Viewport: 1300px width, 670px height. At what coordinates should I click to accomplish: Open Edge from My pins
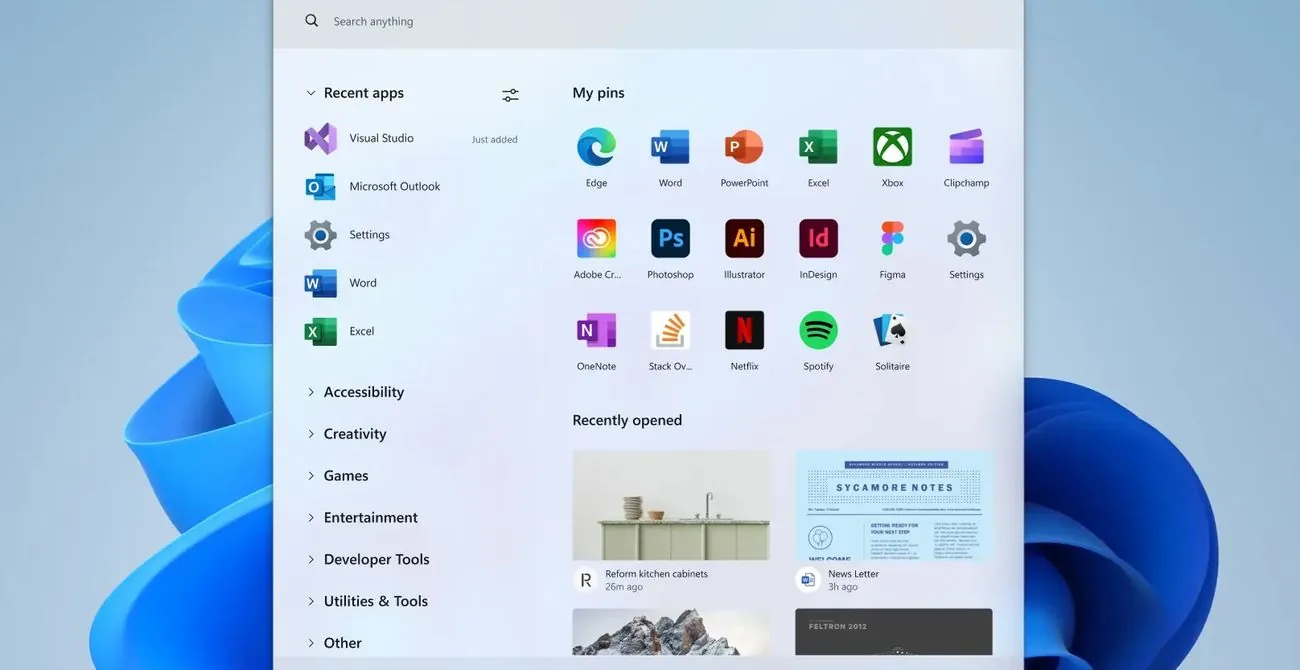596,148
